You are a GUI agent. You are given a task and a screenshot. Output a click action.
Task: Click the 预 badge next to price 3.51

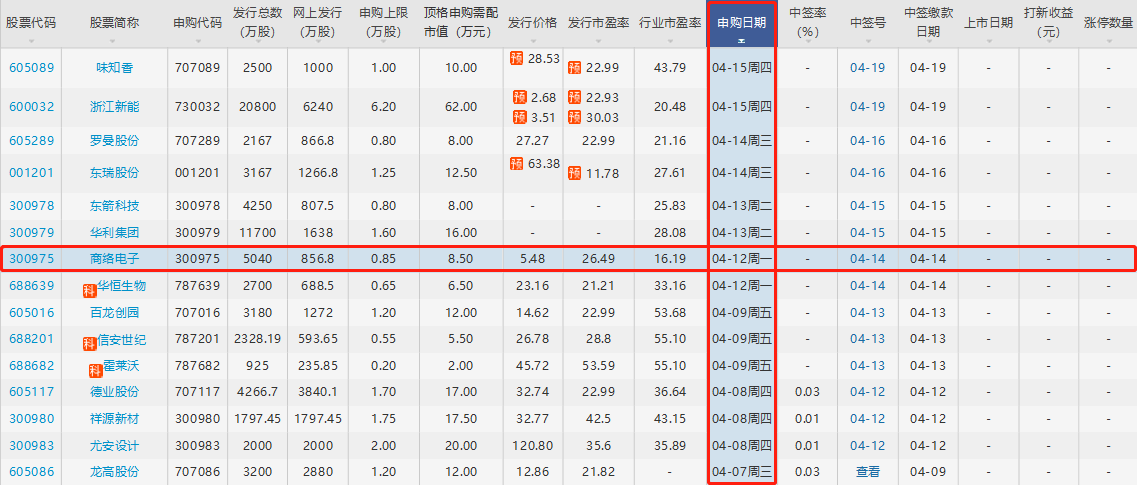point(519,117)
